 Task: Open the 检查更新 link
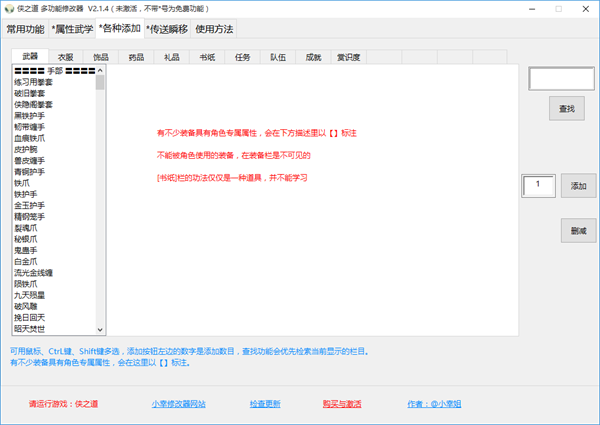(265, 404)
